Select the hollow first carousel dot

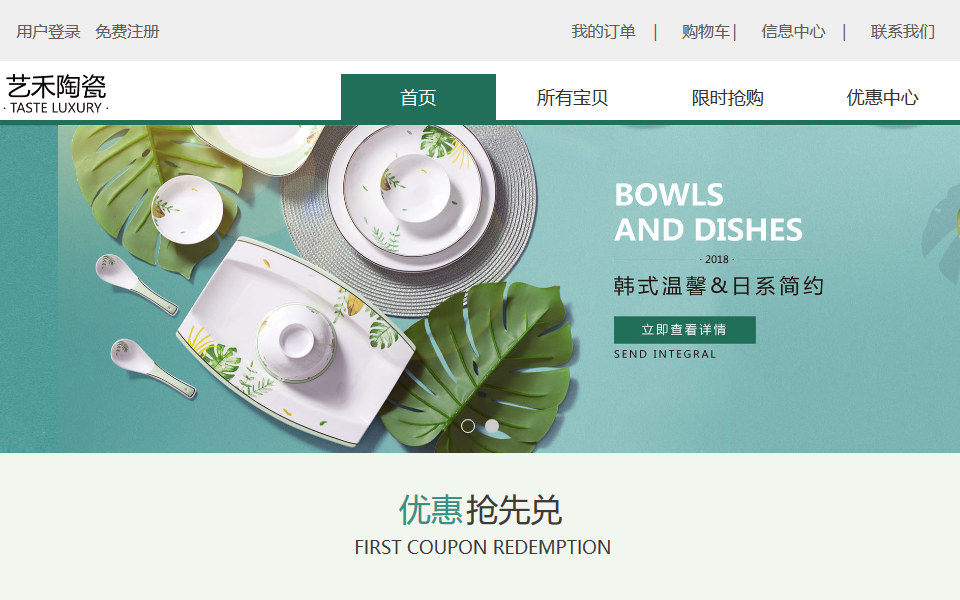468,426
